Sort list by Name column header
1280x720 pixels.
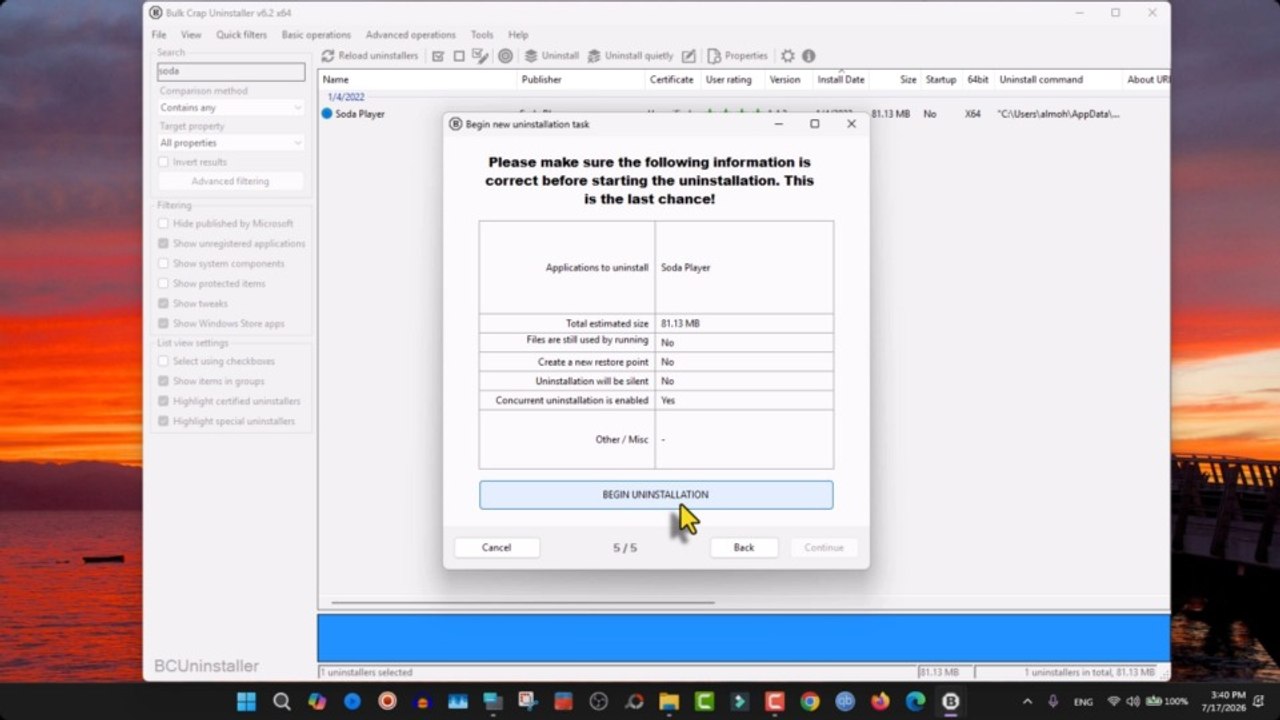coord(418,80)
